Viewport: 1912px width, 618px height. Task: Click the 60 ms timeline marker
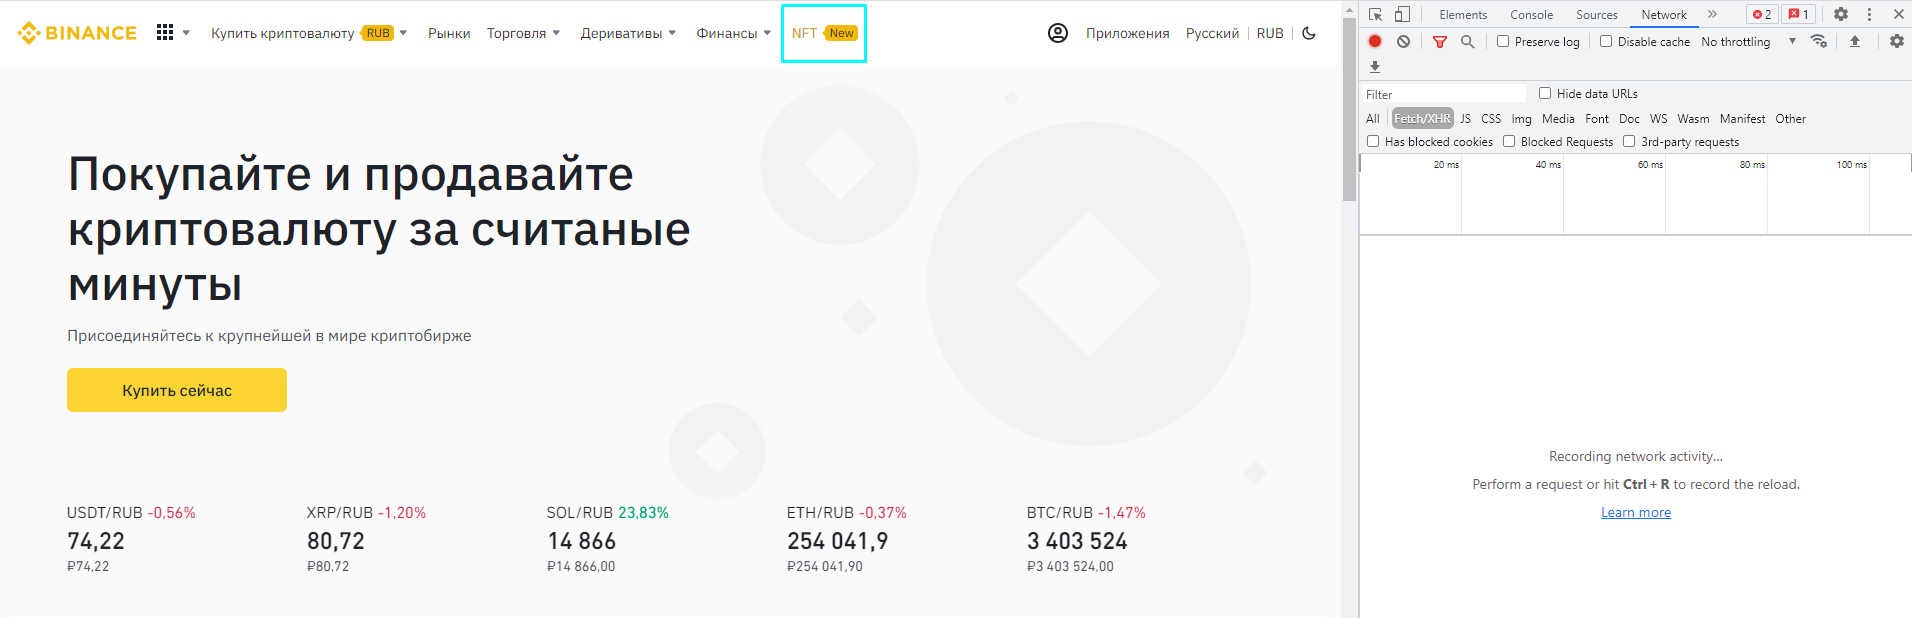tap(1650, 165)
